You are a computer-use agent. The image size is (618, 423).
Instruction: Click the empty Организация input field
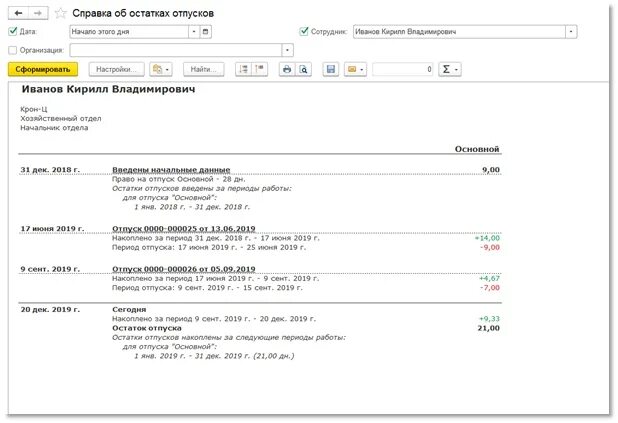click(x=176, y=50)
